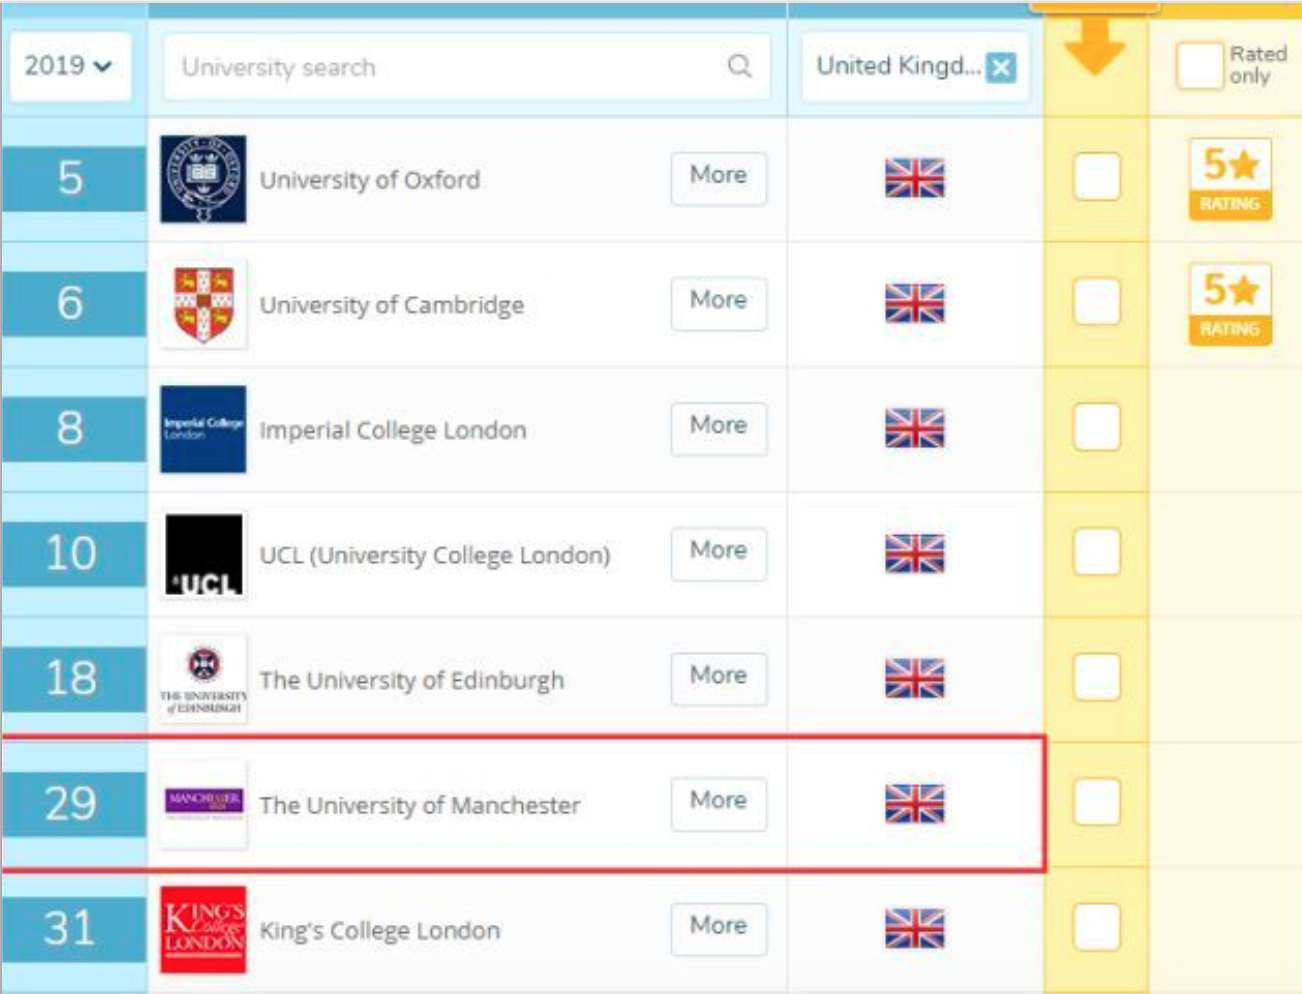Click Oxford's 5 star rating badge
The height and width of the screenshot is (994, 1302).
pyautogui.click(x=1230, y=179)
